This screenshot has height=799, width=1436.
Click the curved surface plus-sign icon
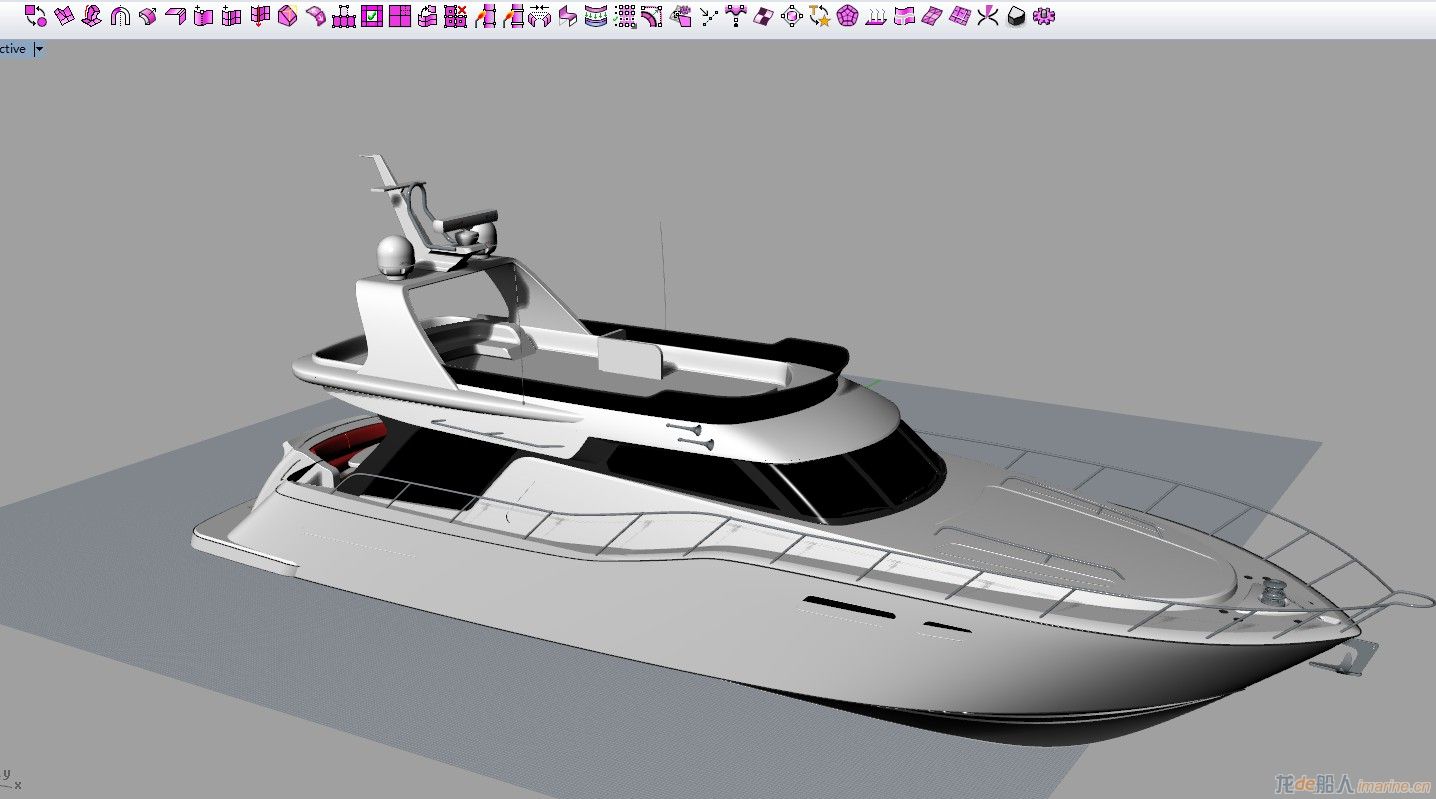tap(204, 16)
